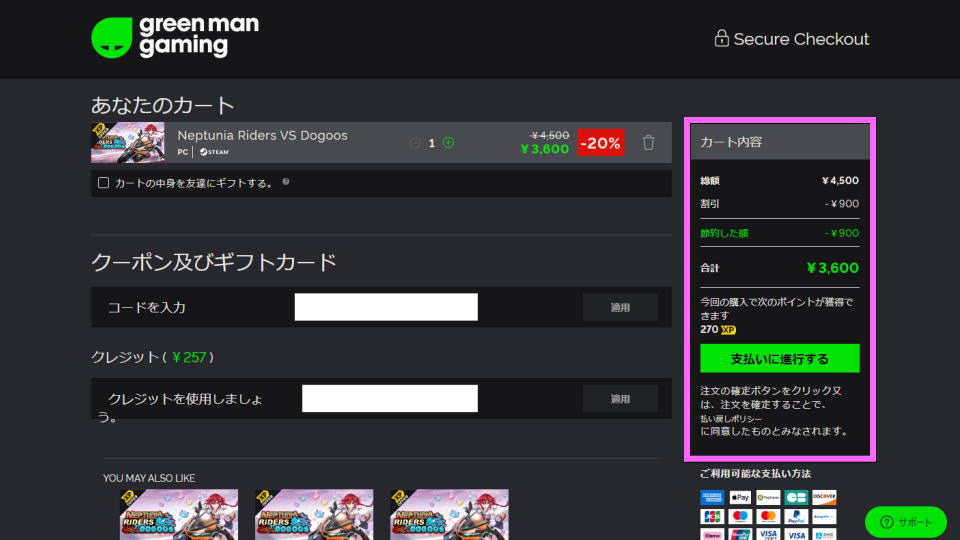Click the XP badge beside 270

click(728, 330)
